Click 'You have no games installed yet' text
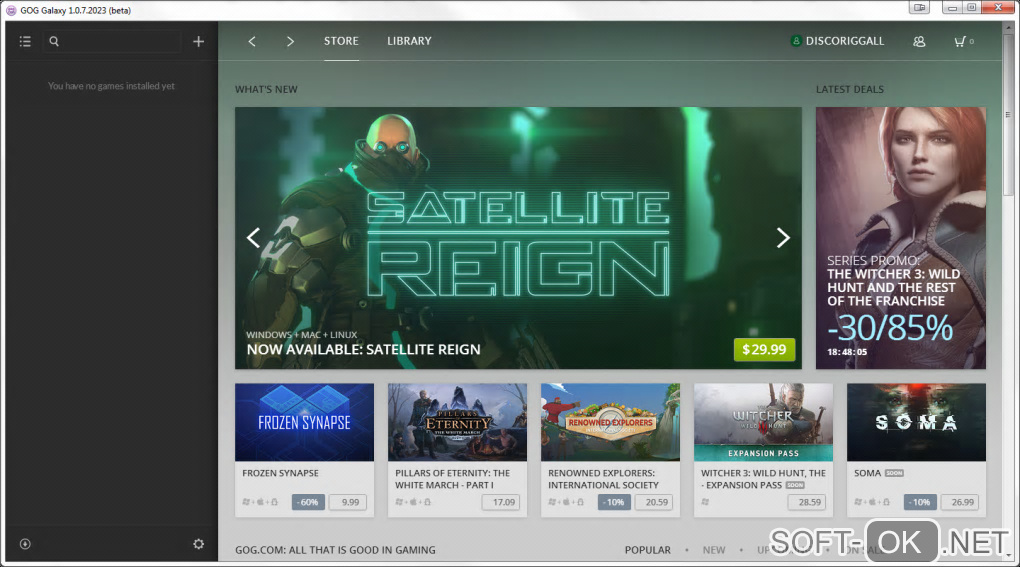Image resolution: width=1020 pixels, height=567 pixels. 111,86
